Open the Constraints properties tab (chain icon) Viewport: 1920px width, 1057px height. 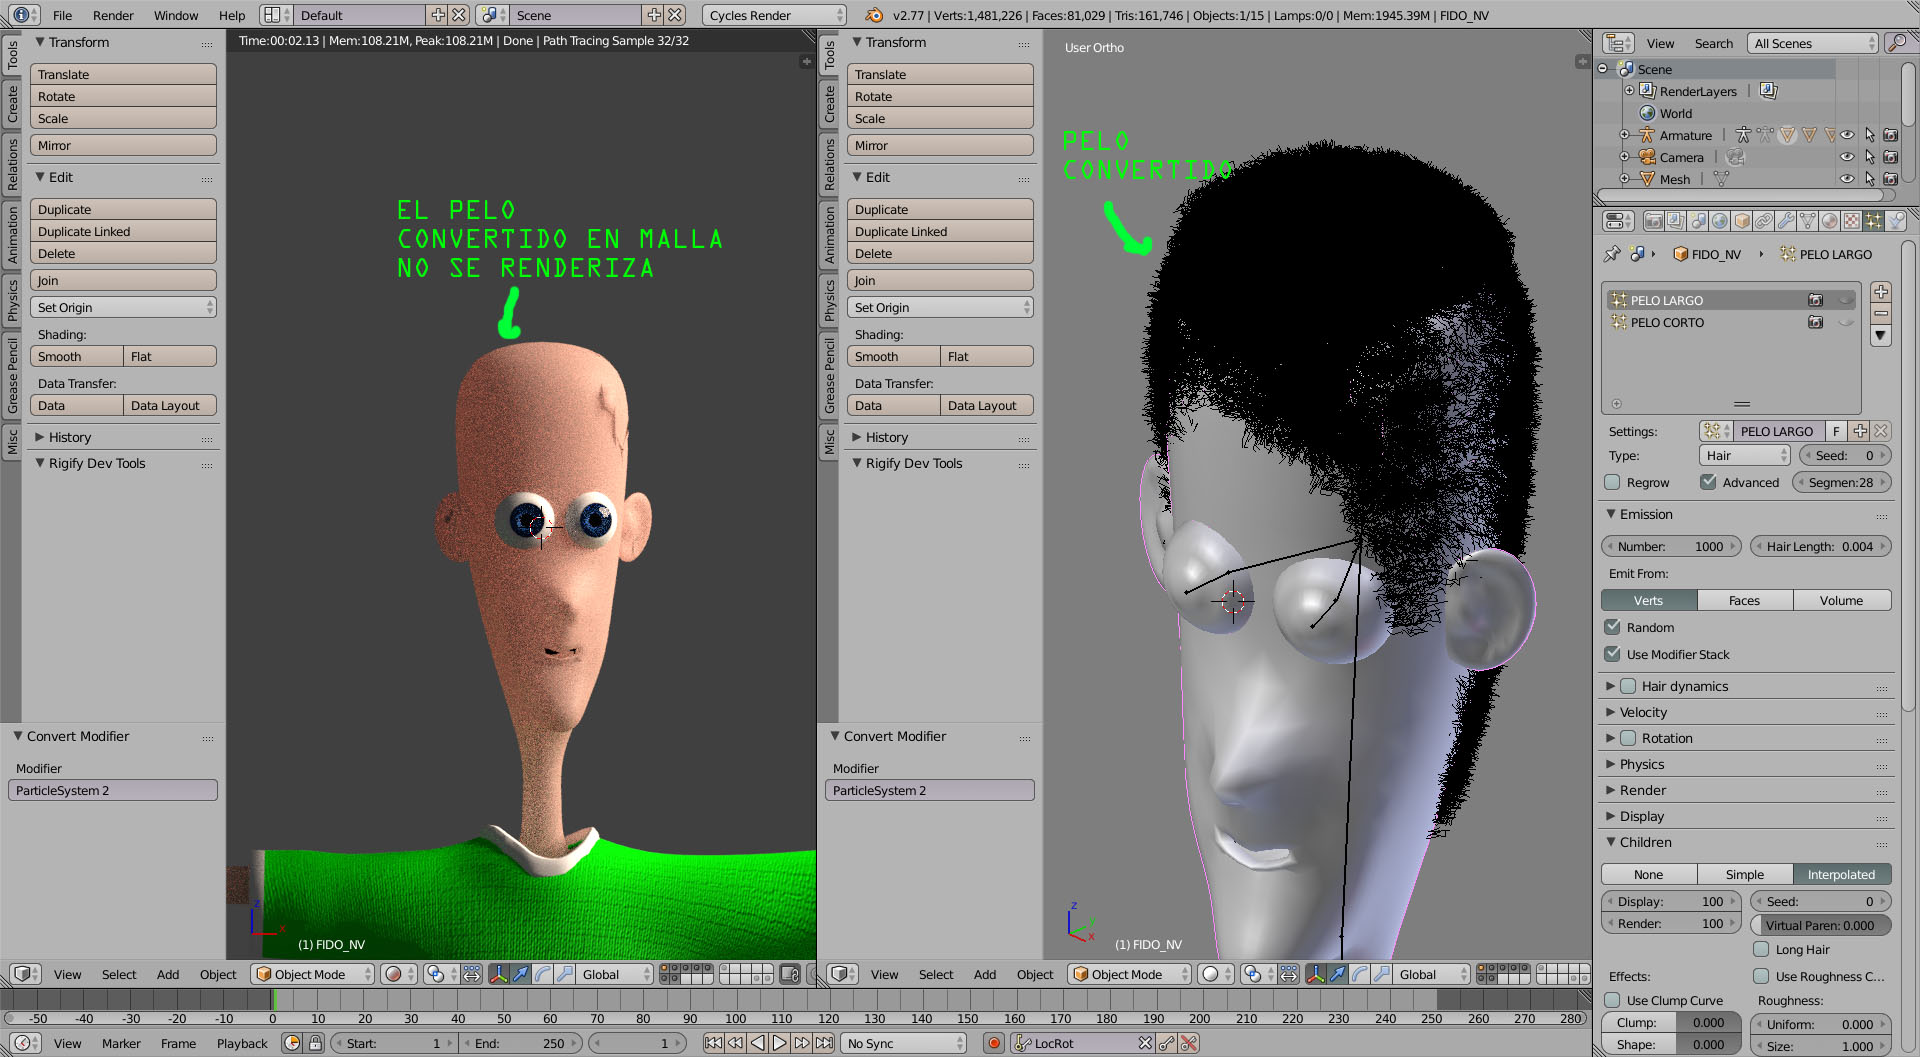click(x=1763, y=221)
